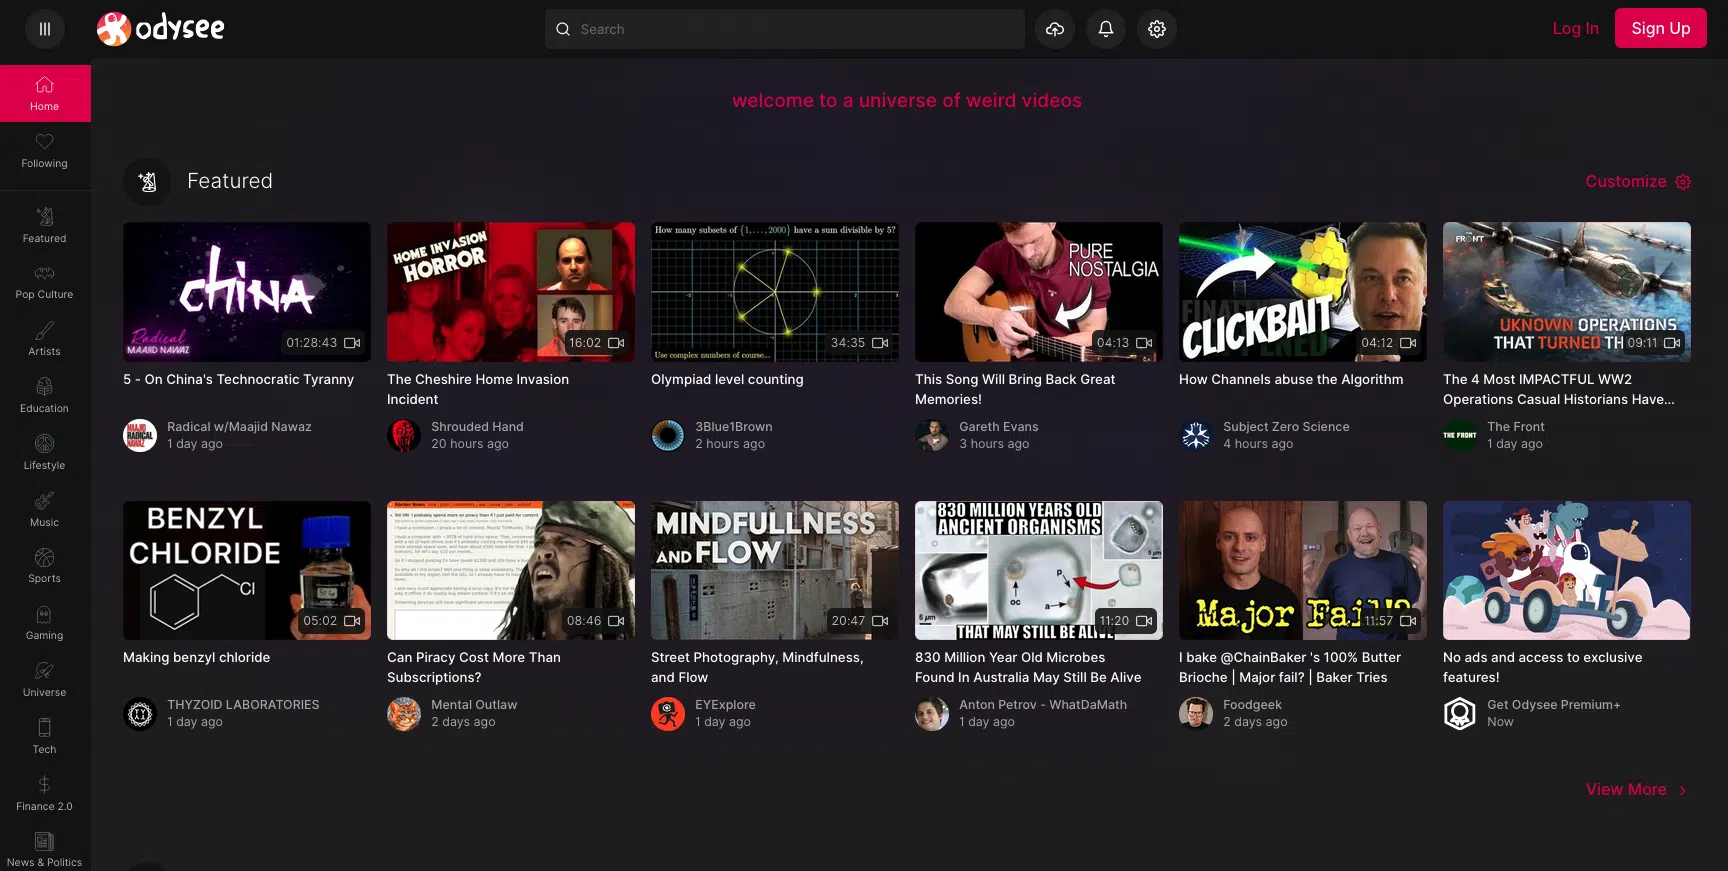Expand Customize options for homepage
1728x871 pixels.
click(1637, 182)
